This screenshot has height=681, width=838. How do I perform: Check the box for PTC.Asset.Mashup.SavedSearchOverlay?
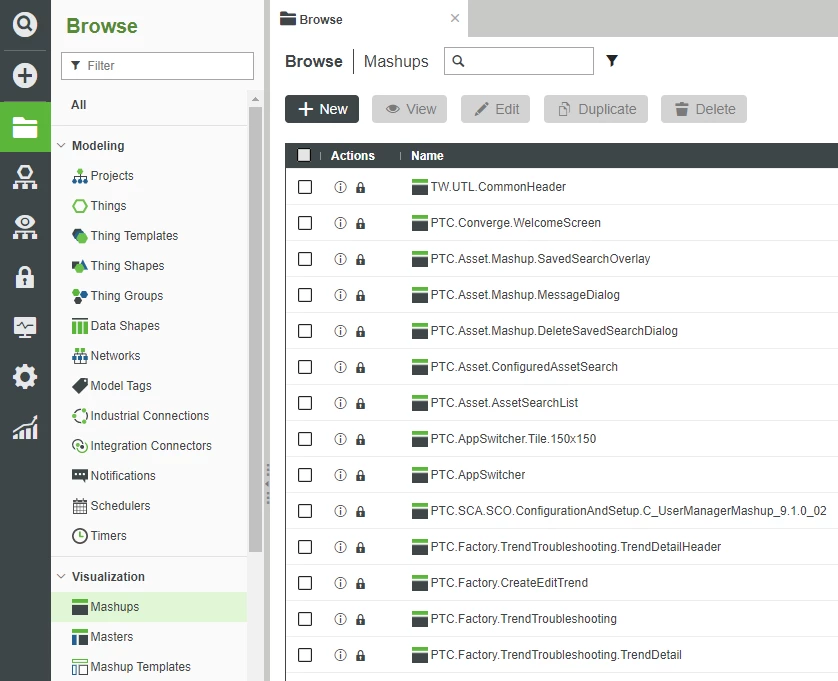[305, 259]
